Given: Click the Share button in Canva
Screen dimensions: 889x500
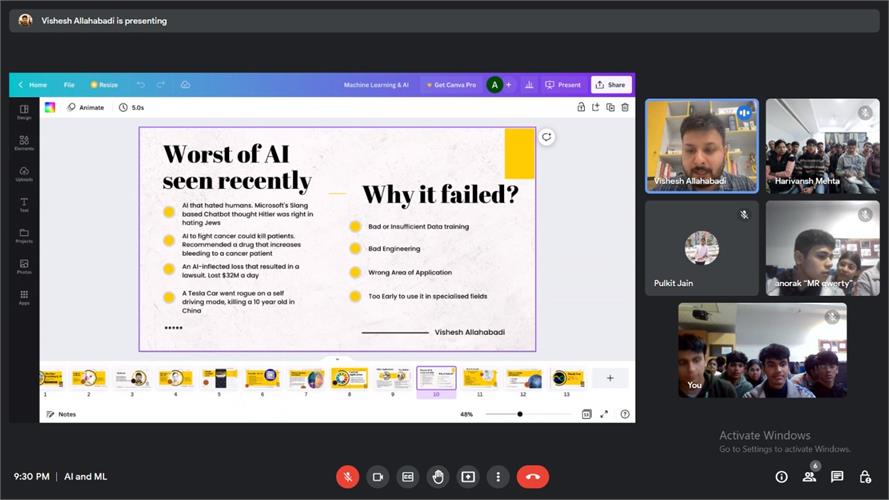Looking at the screenshot, I should [611, 85].
